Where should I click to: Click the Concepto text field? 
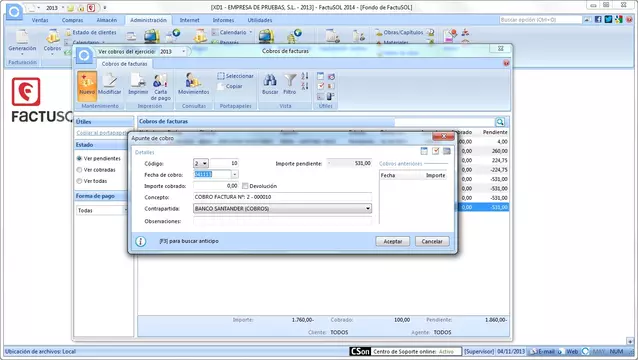[x=282, y=197]
